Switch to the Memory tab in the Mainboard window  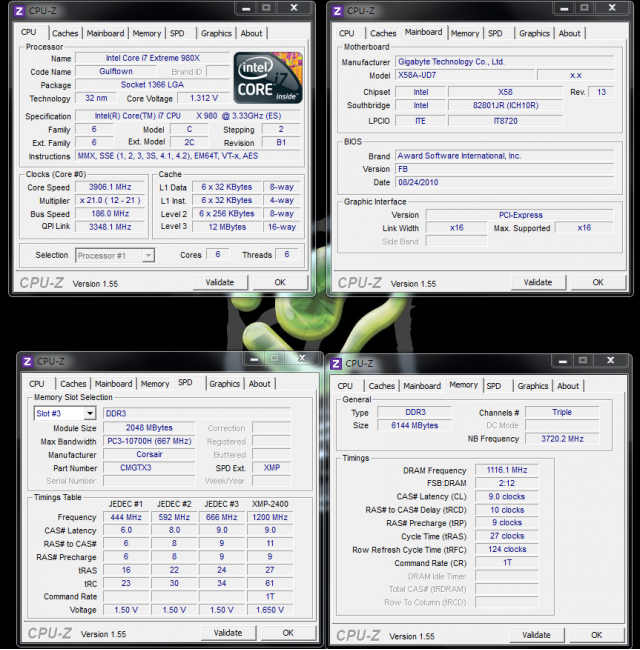465,33
